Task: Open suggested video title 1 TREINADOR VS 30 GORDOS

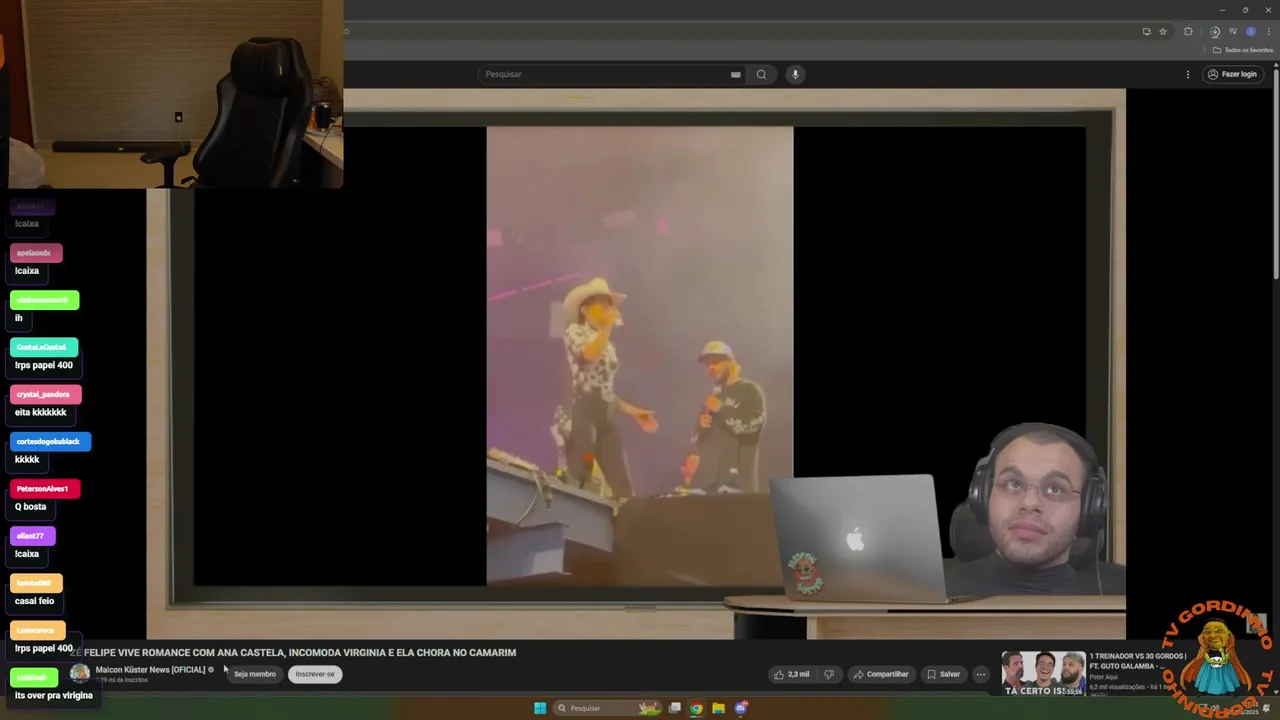Action: [1138, 661]
